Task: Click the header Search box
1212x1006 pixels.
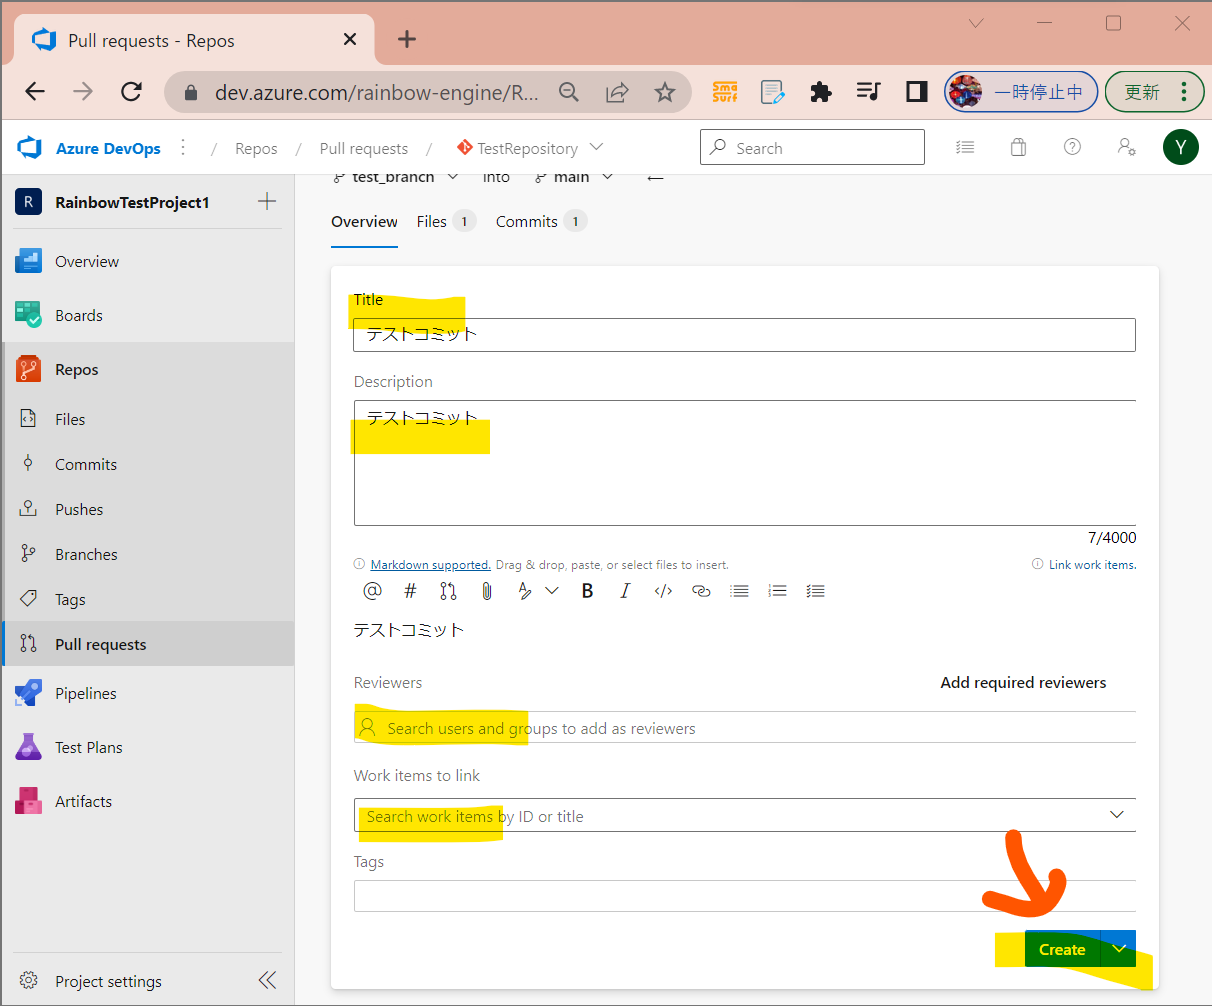Action: 812,147
